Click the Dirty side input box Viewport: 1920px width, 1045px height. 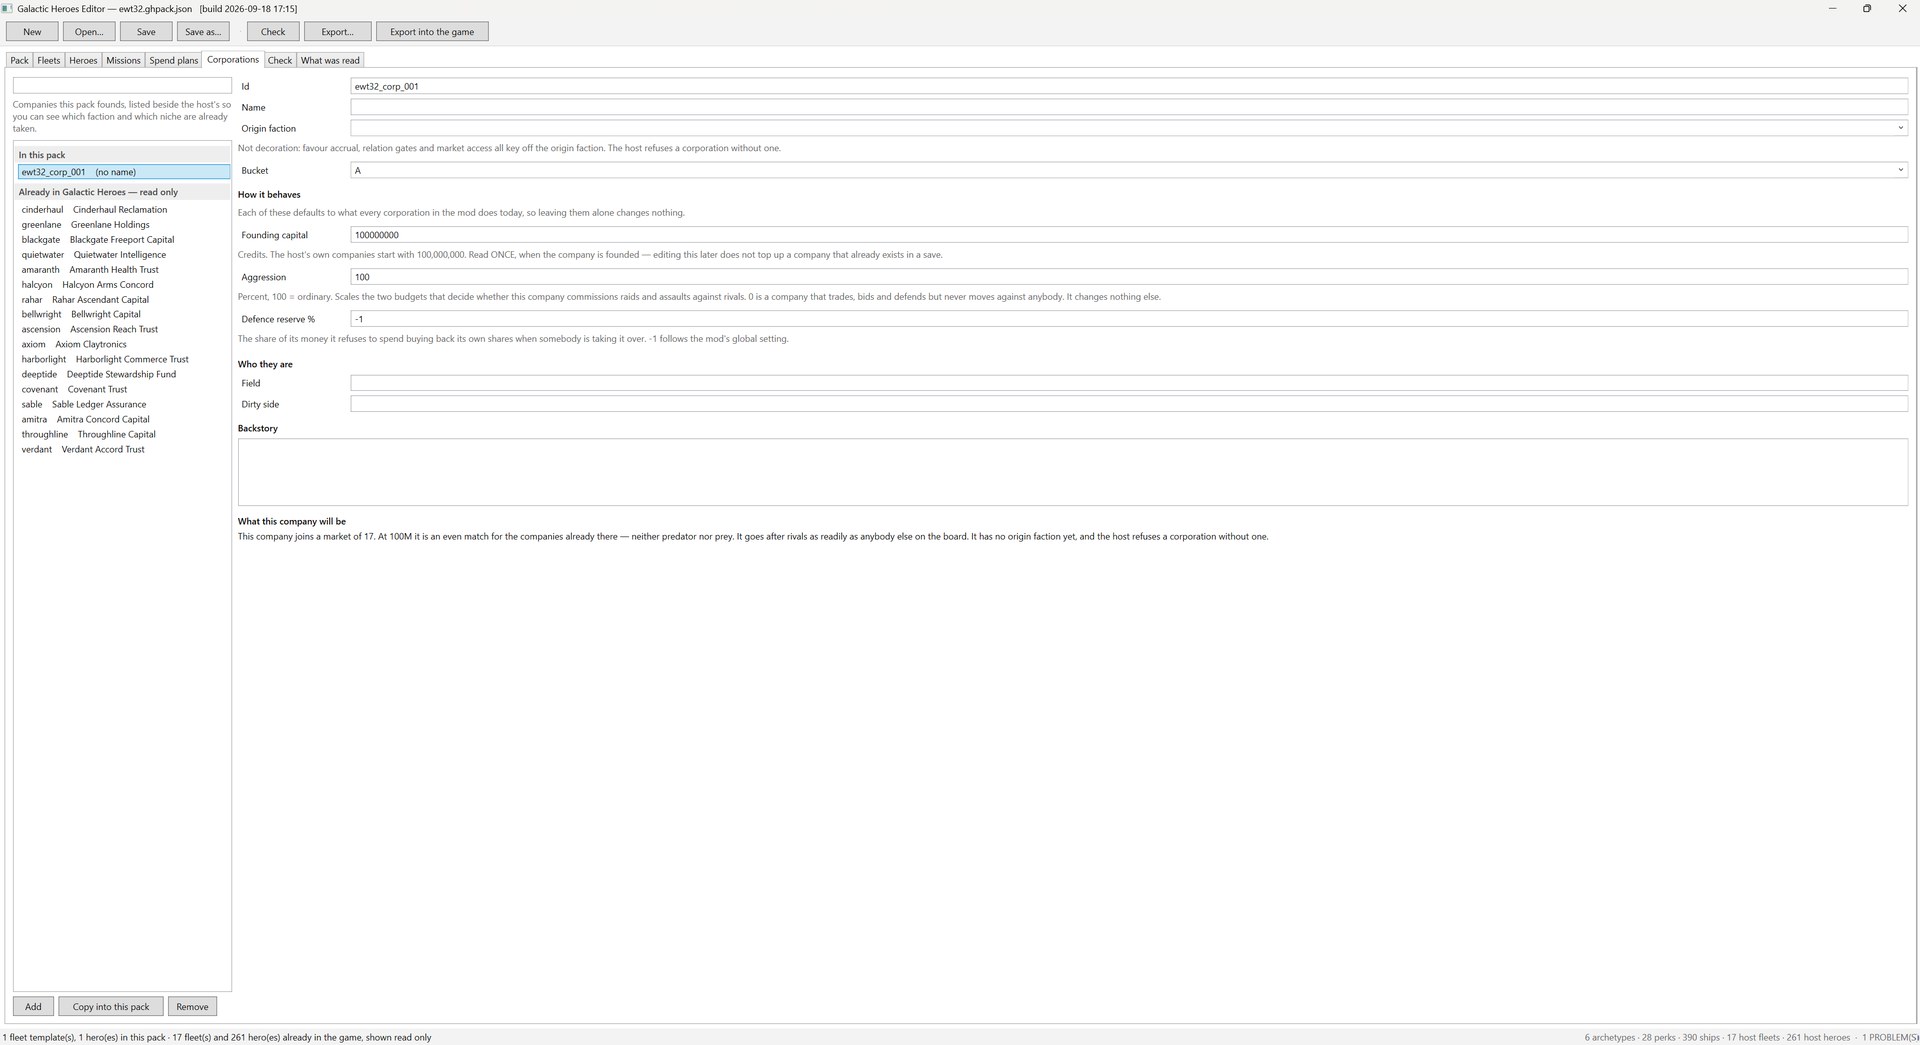[1129, 404]
